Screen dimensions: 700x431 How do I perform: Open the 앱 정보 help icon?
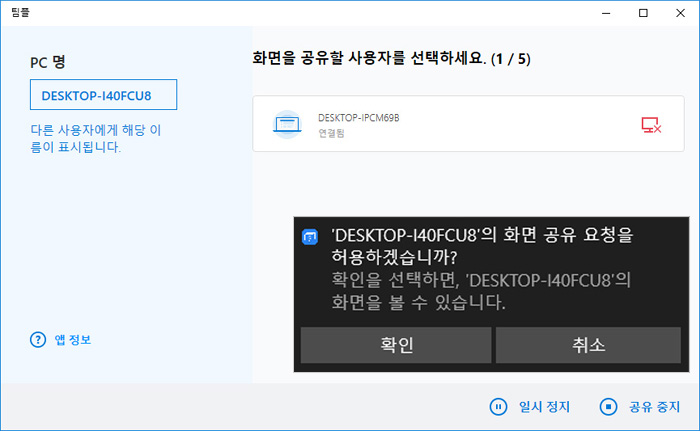tap(38, 340)
